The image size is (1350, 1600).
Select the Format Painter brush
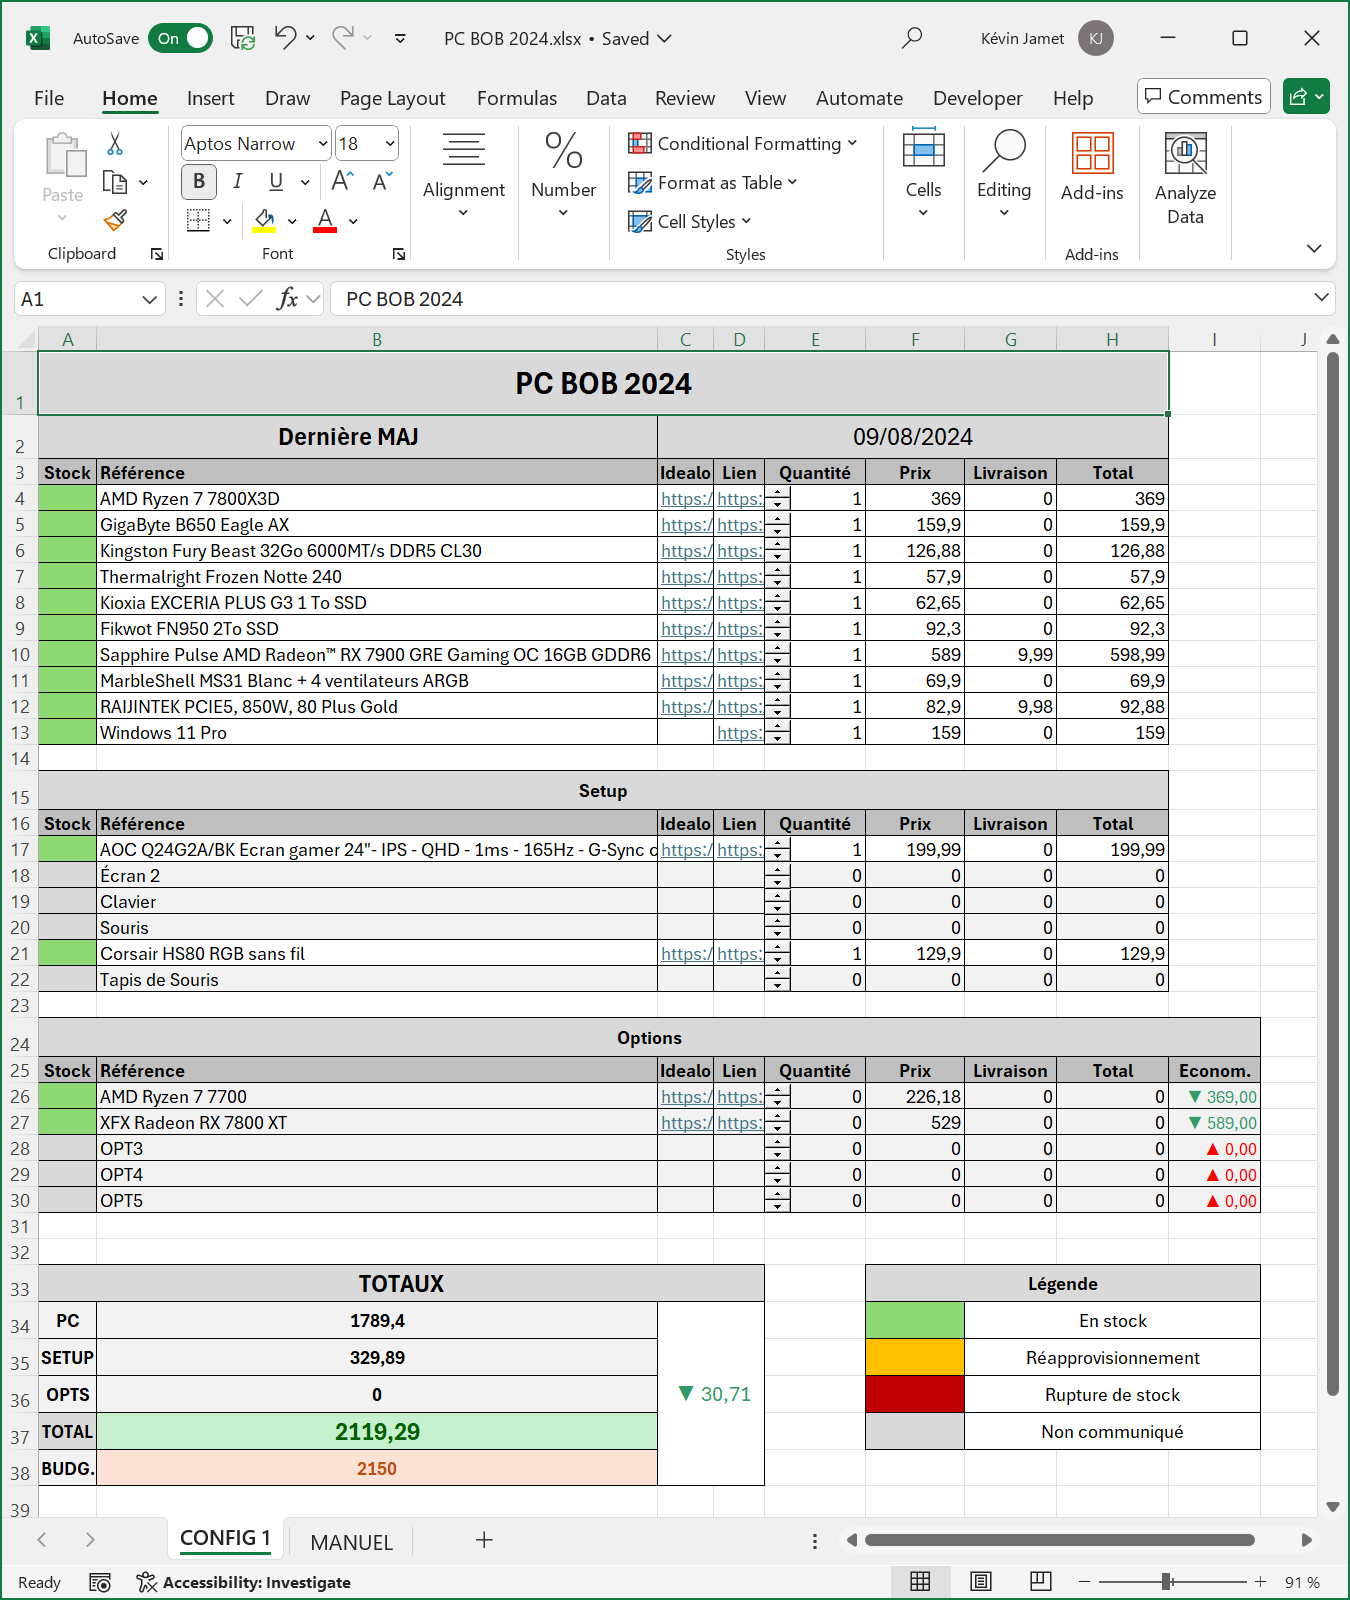pyautogui.click(x=115, y=220)
